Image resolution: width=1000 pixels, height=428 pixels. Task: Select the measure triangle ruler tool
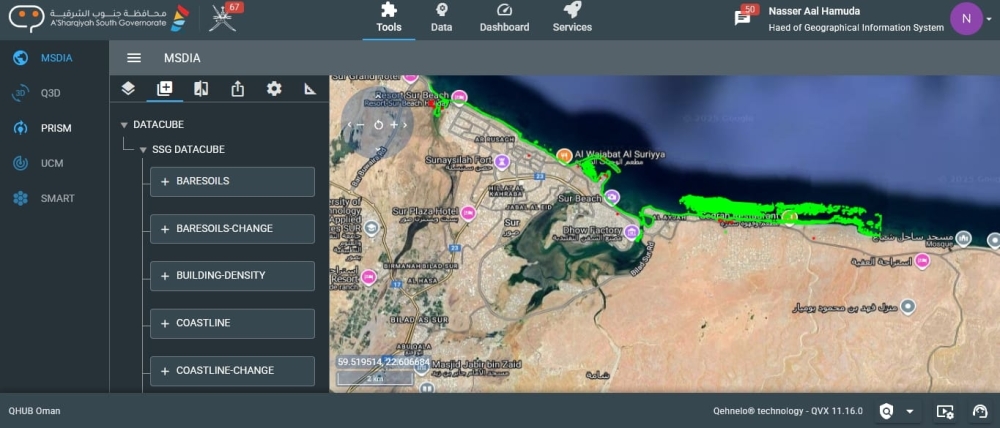click(x=310, y=89)
